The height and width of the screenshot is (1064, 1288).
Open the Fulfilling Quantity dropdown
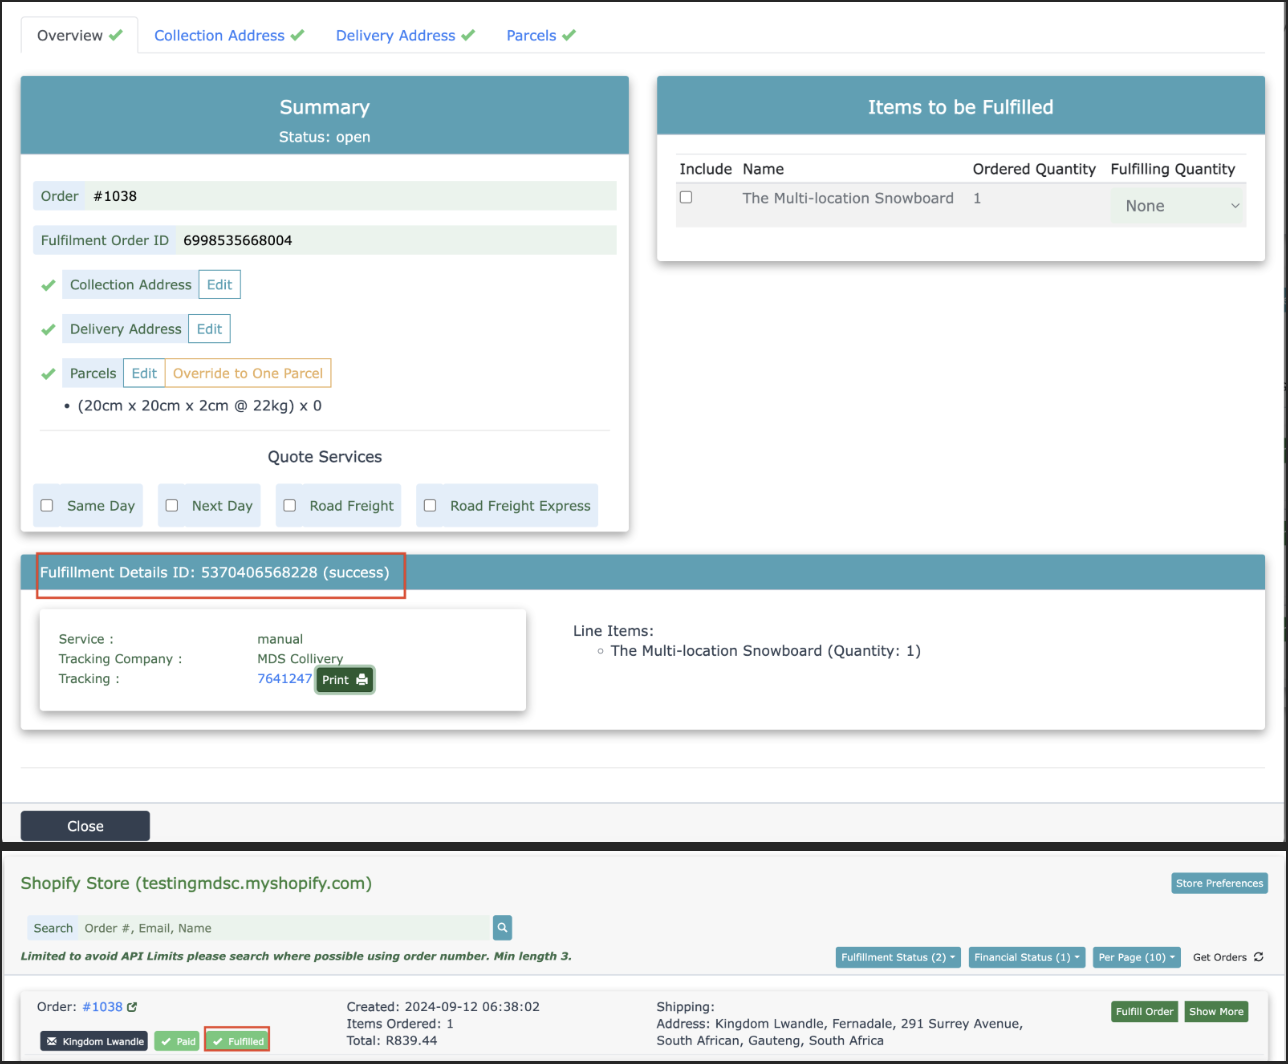(x=1177, y=206)
